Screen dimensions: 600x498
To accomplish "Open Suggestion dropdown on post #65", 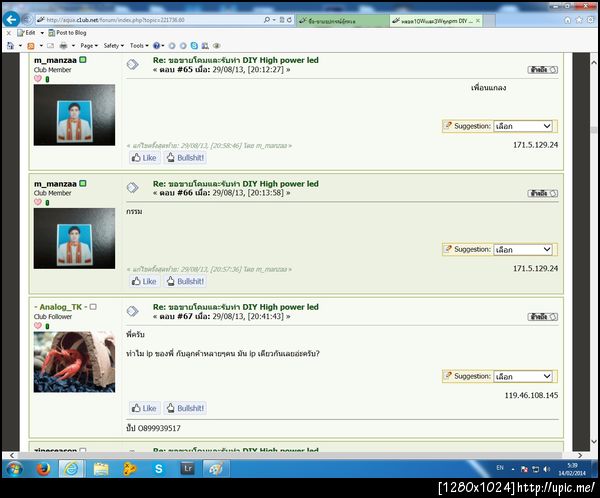I will 523,126.
